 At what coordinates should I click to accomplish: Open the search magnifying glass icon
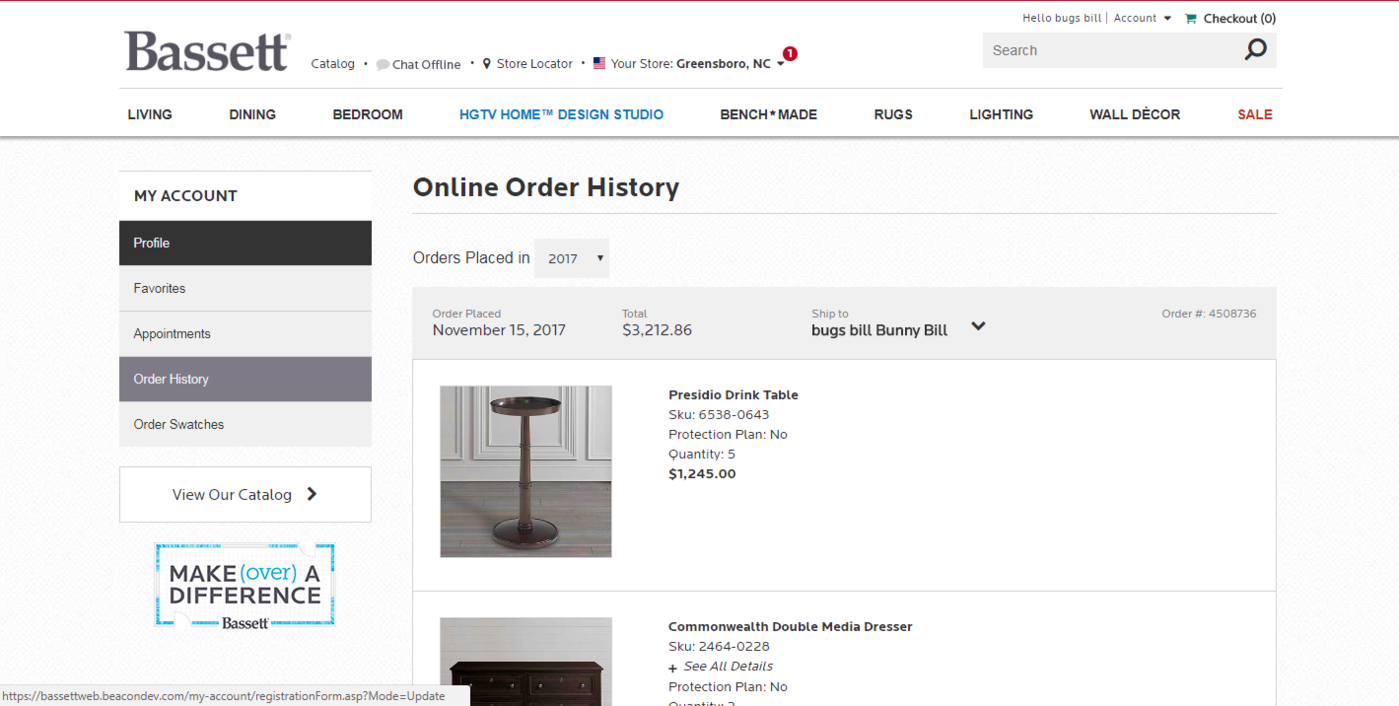1255,49
